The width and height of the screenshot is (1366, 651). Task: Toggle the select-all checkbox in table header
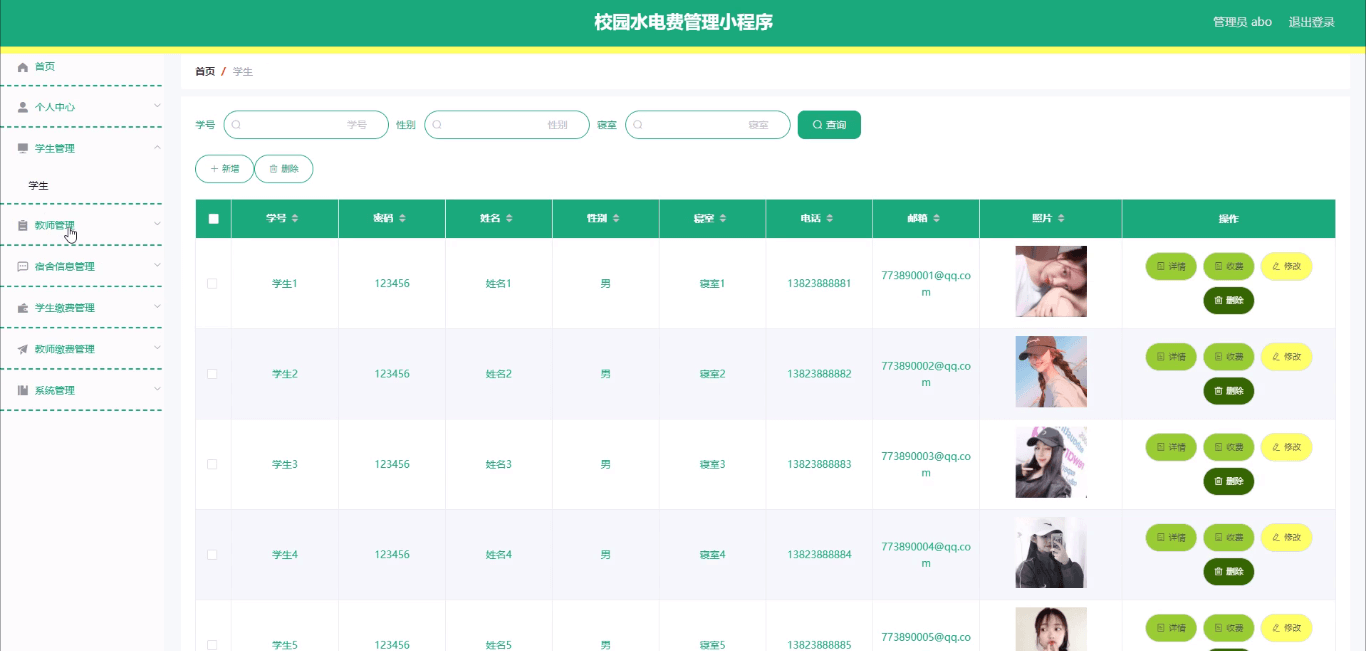coord(212,218)
